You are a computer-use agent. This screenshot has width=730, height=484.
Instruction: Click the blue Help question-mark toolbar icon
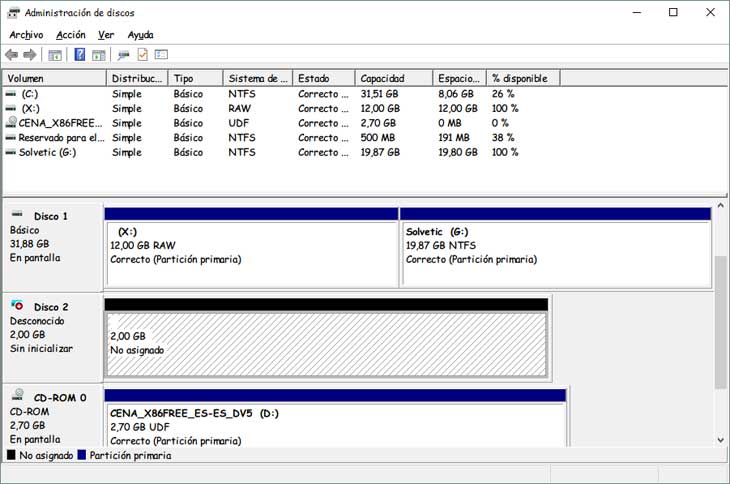[x=79, y=55]
